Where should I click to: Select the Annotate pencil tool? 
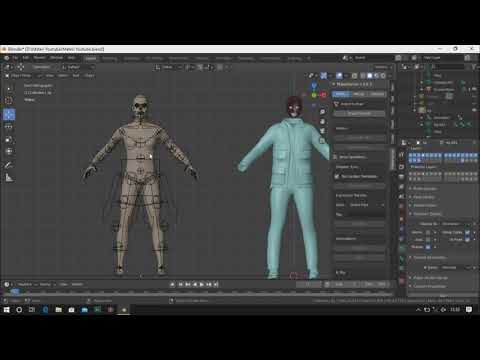(9, 165)
